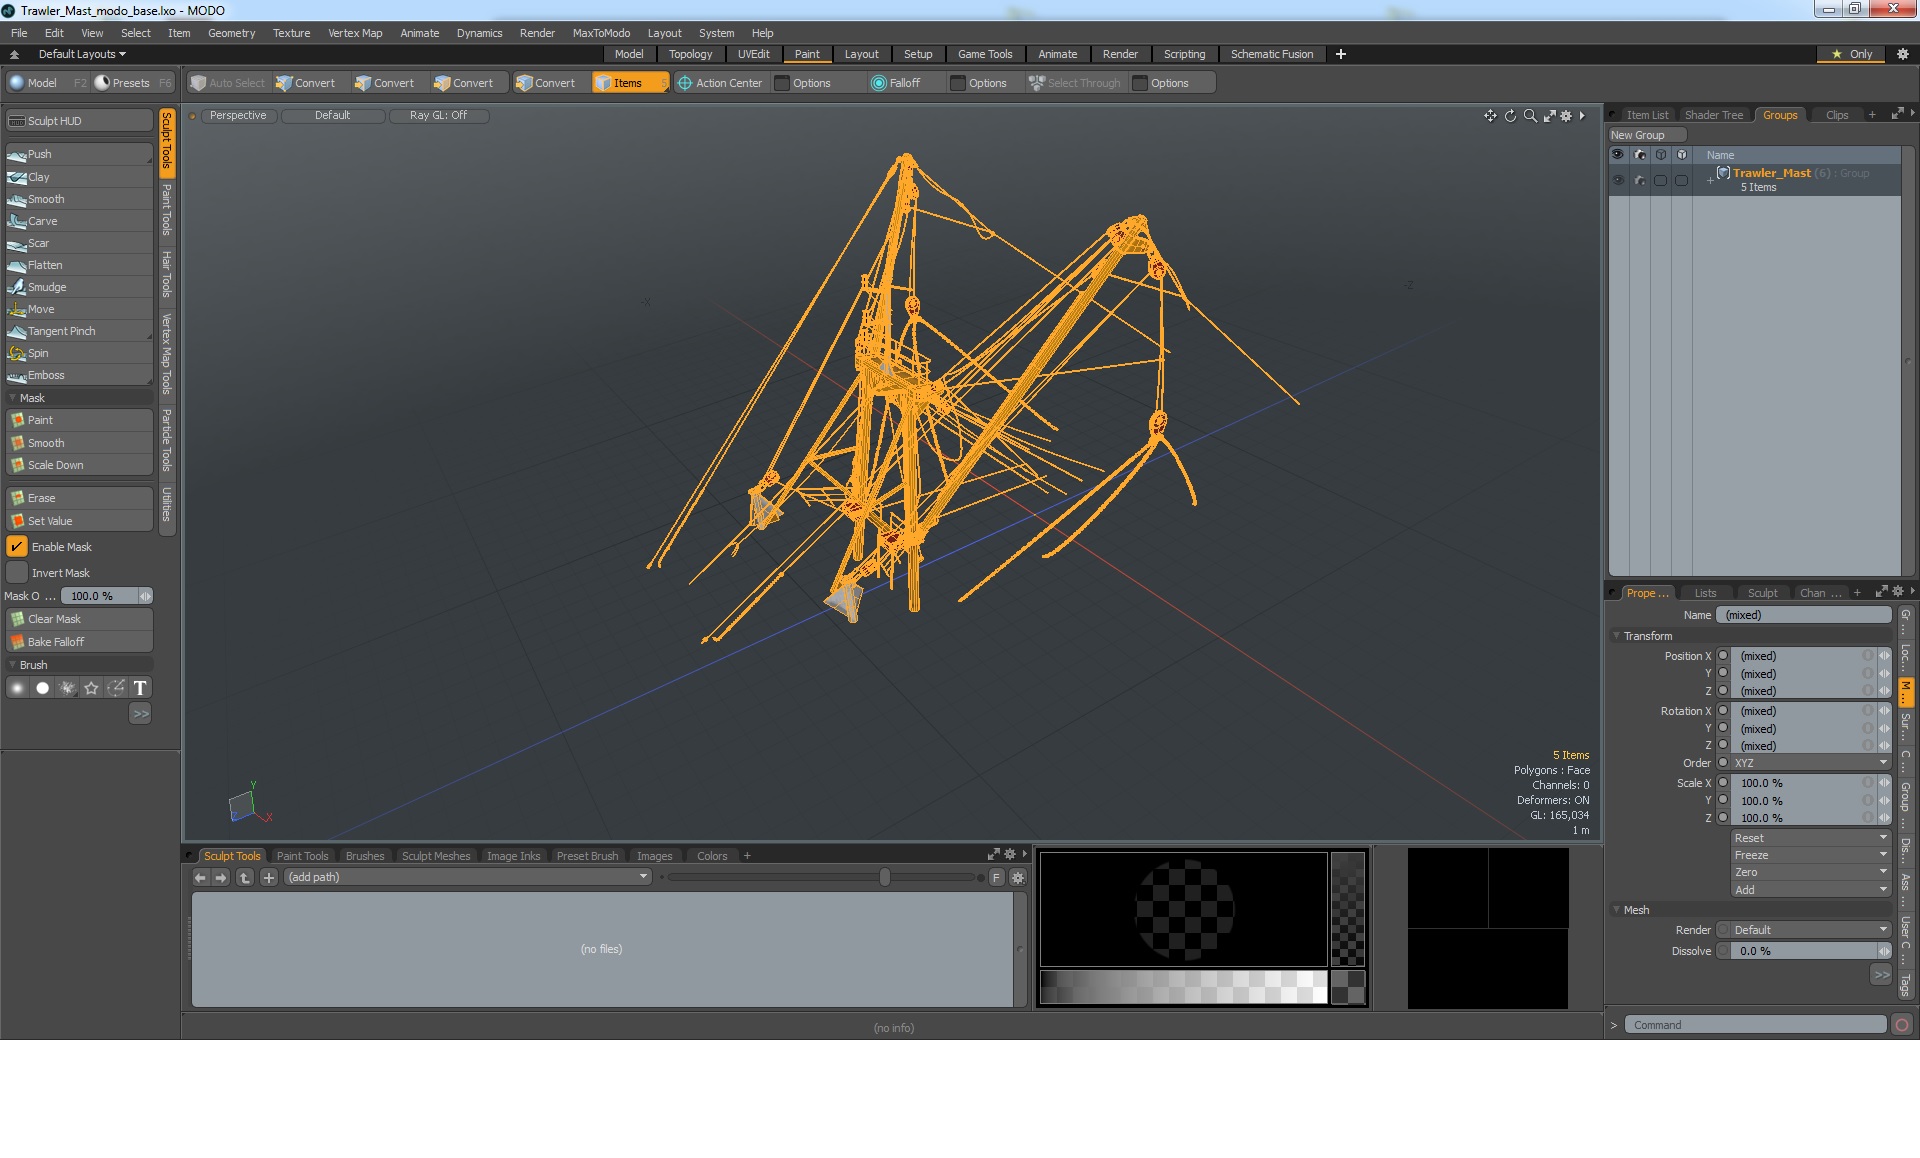
Task: Click the viewport rotate icon
Action: [1510, 116]
